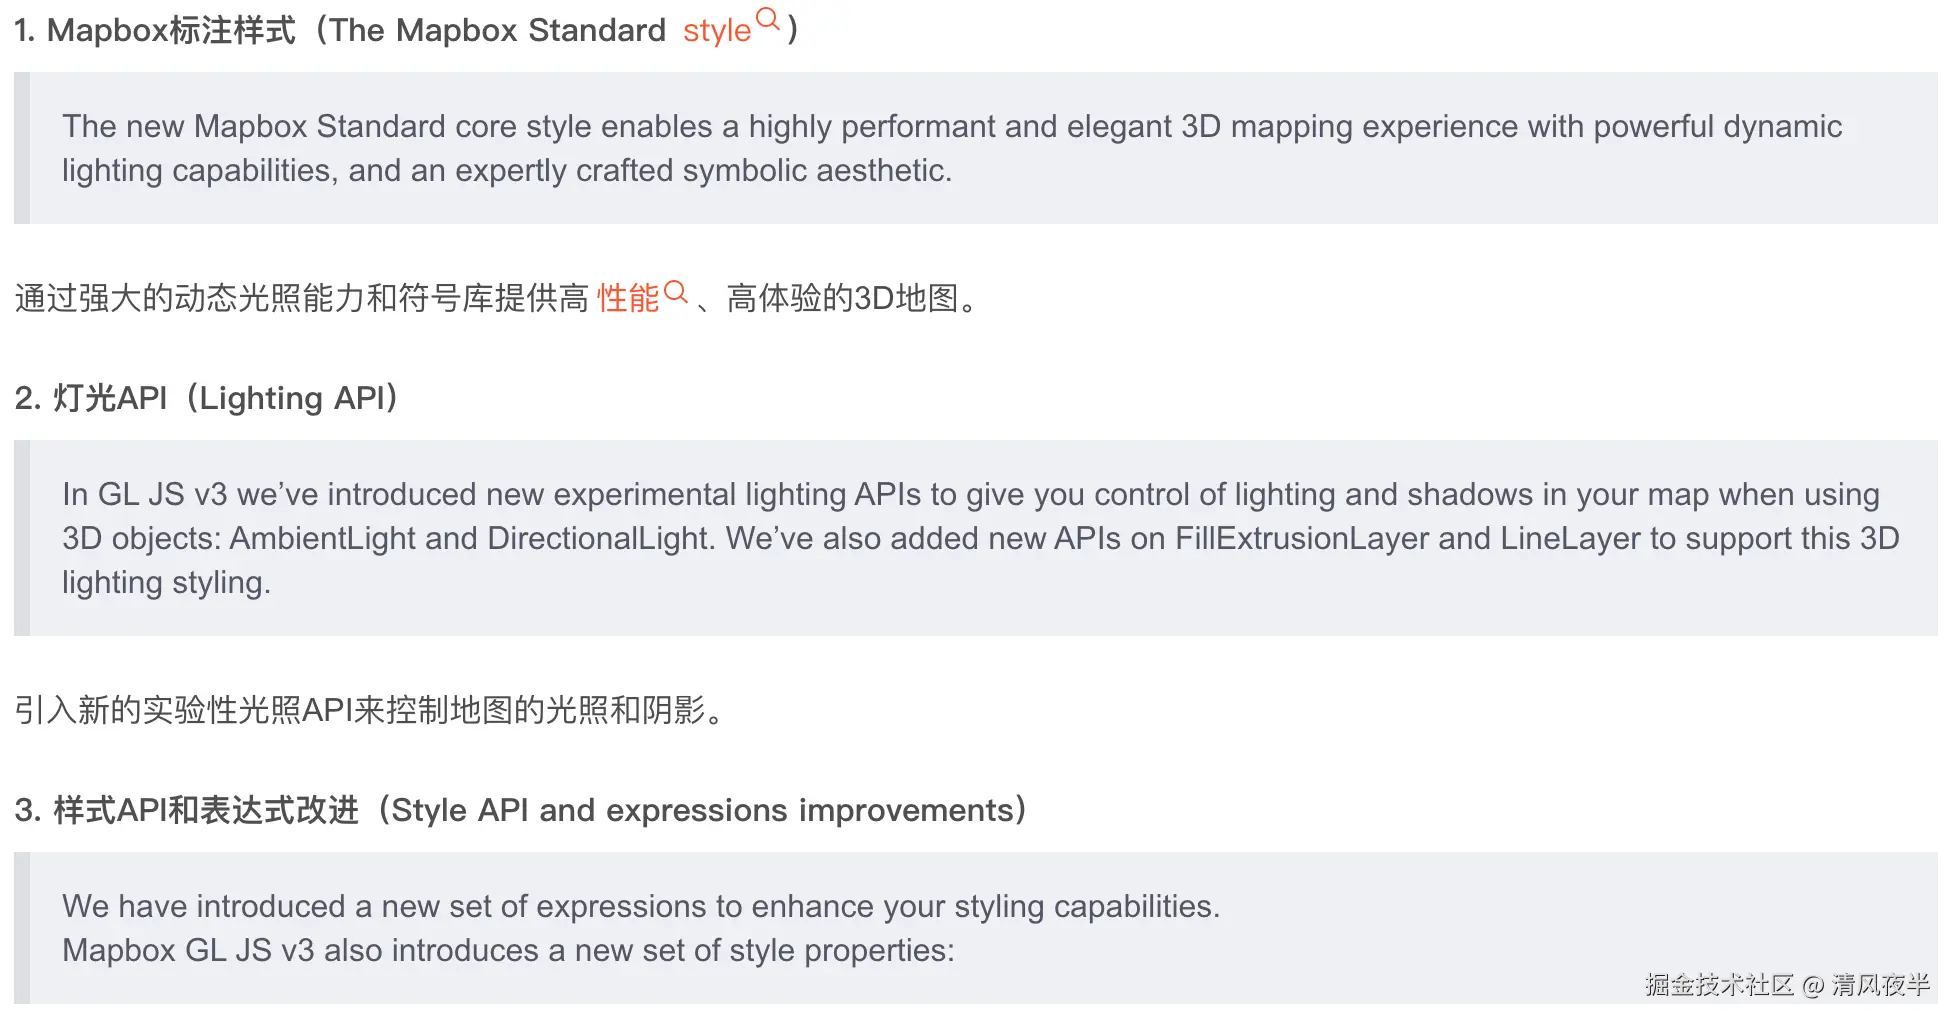Open the orange "性能" keyword link
The width and height of the screenshot is (1958, 1026).
pyautogui.click(x=628, y=298)
